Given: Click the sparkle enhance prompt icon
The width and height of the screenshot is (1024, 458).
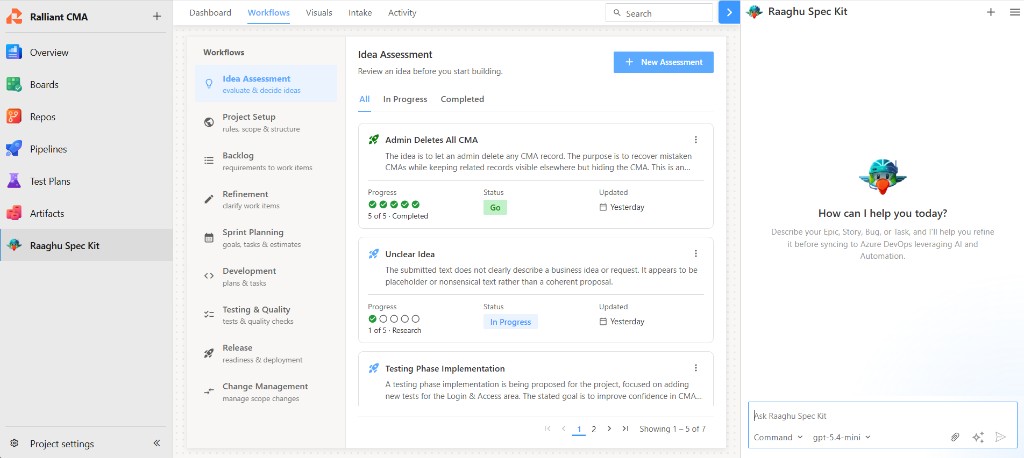Looking at the screenshot, I should pos(978,437).
